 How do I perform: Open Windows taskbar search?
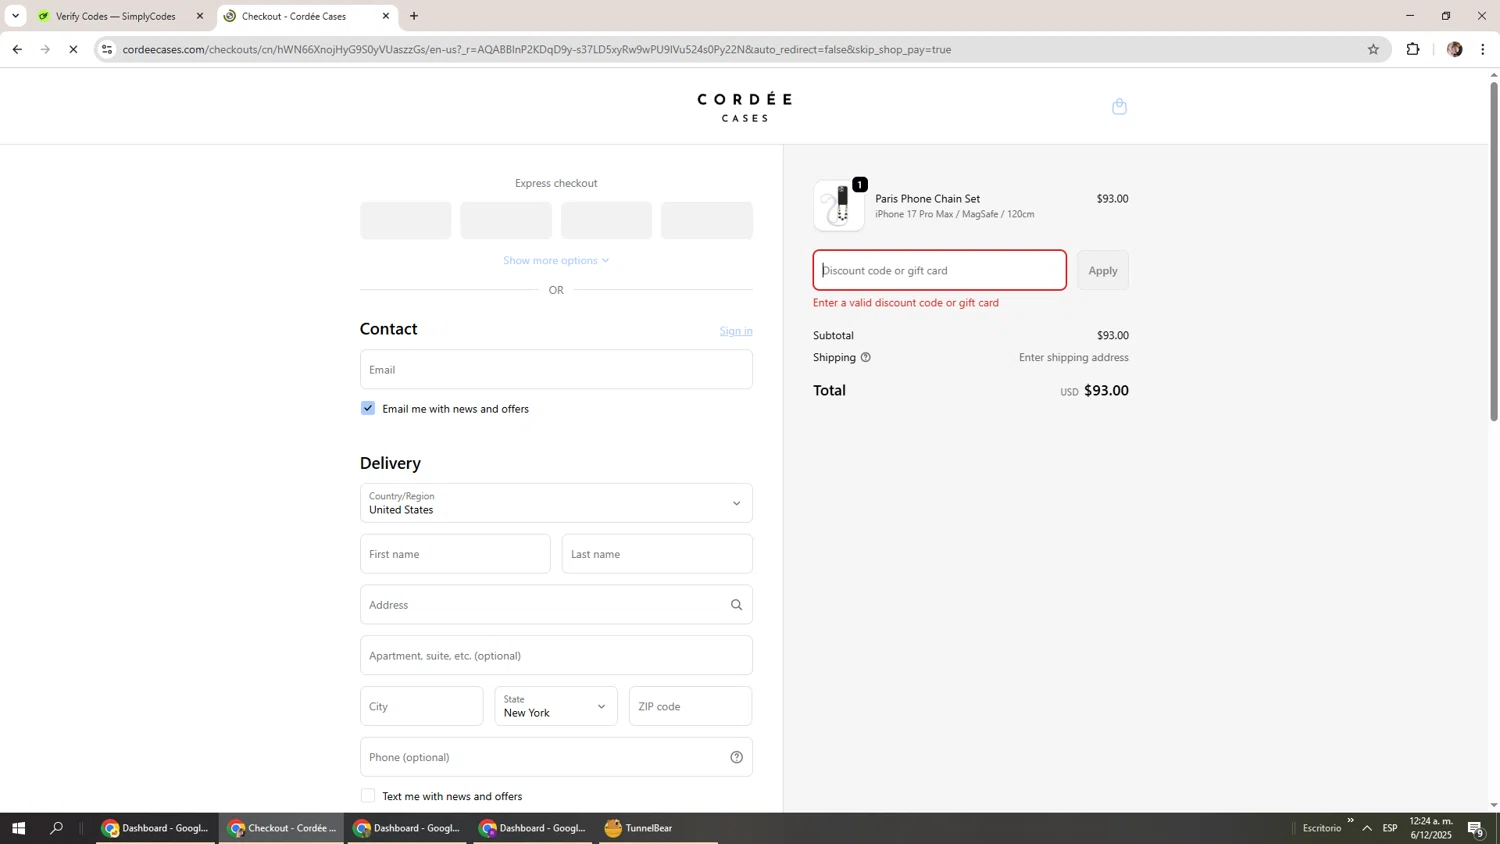57,828
